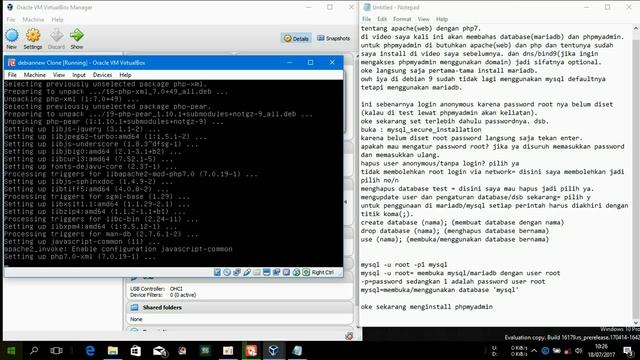Launch Microsoft Edge from taskbar
640x360 pixels.
click(90, 351)
